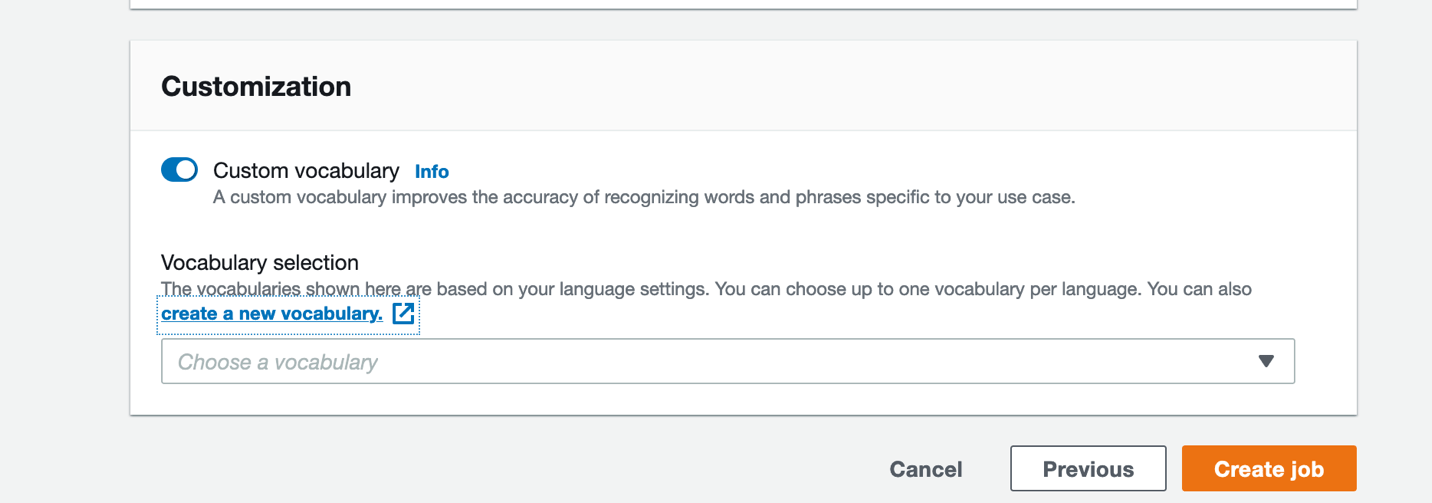Expand the vocabulary dropdown arrow
The height and width of the screenshot is (503, 1432).
click(x=1266, y=361)
